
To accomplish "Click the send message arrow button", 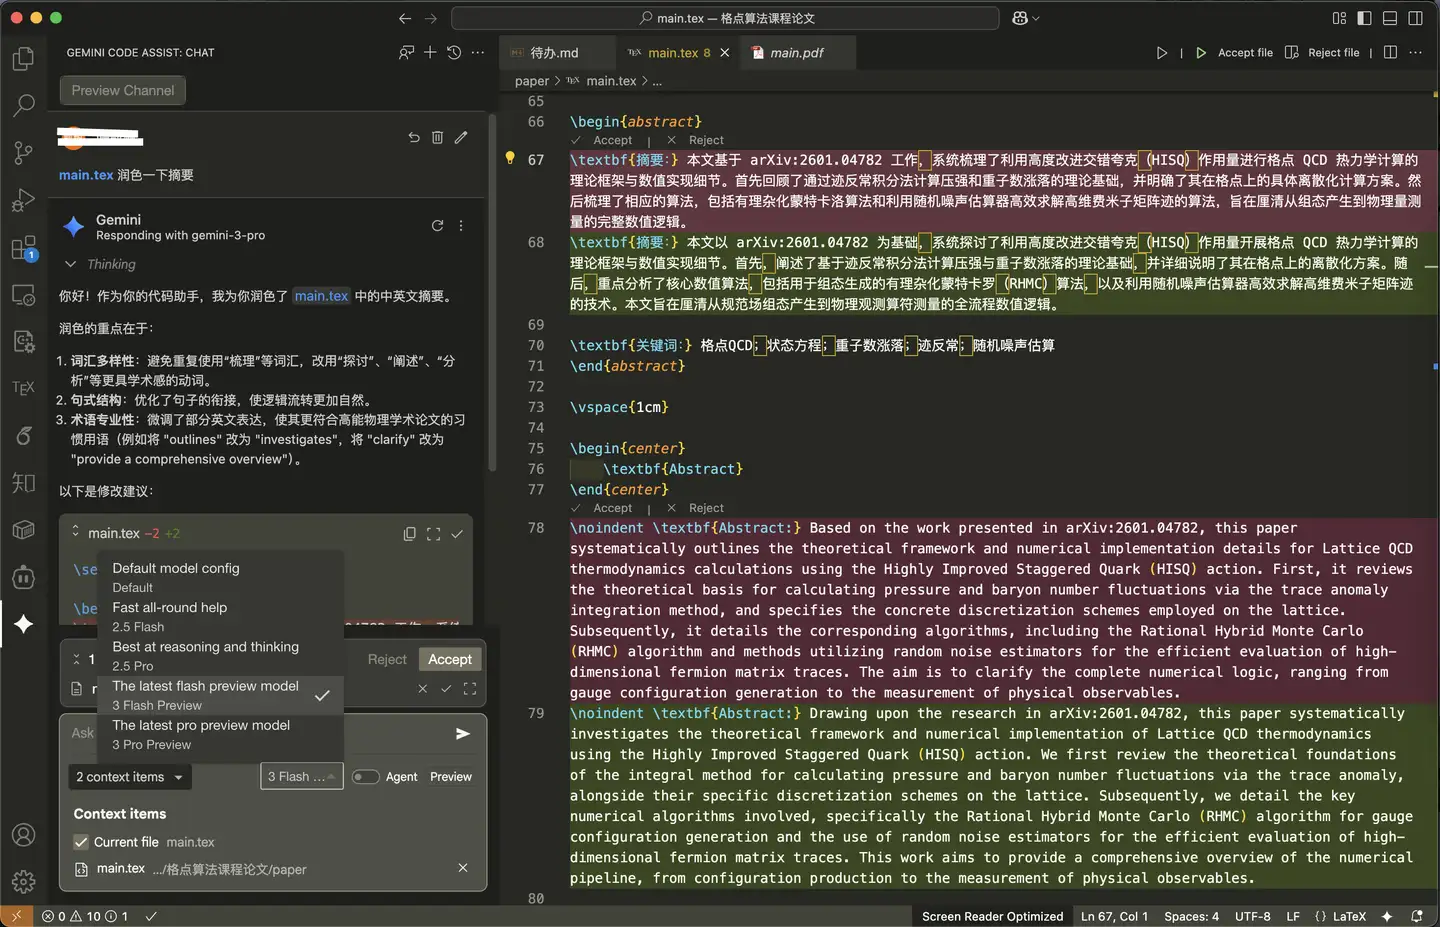I will 462,734.
